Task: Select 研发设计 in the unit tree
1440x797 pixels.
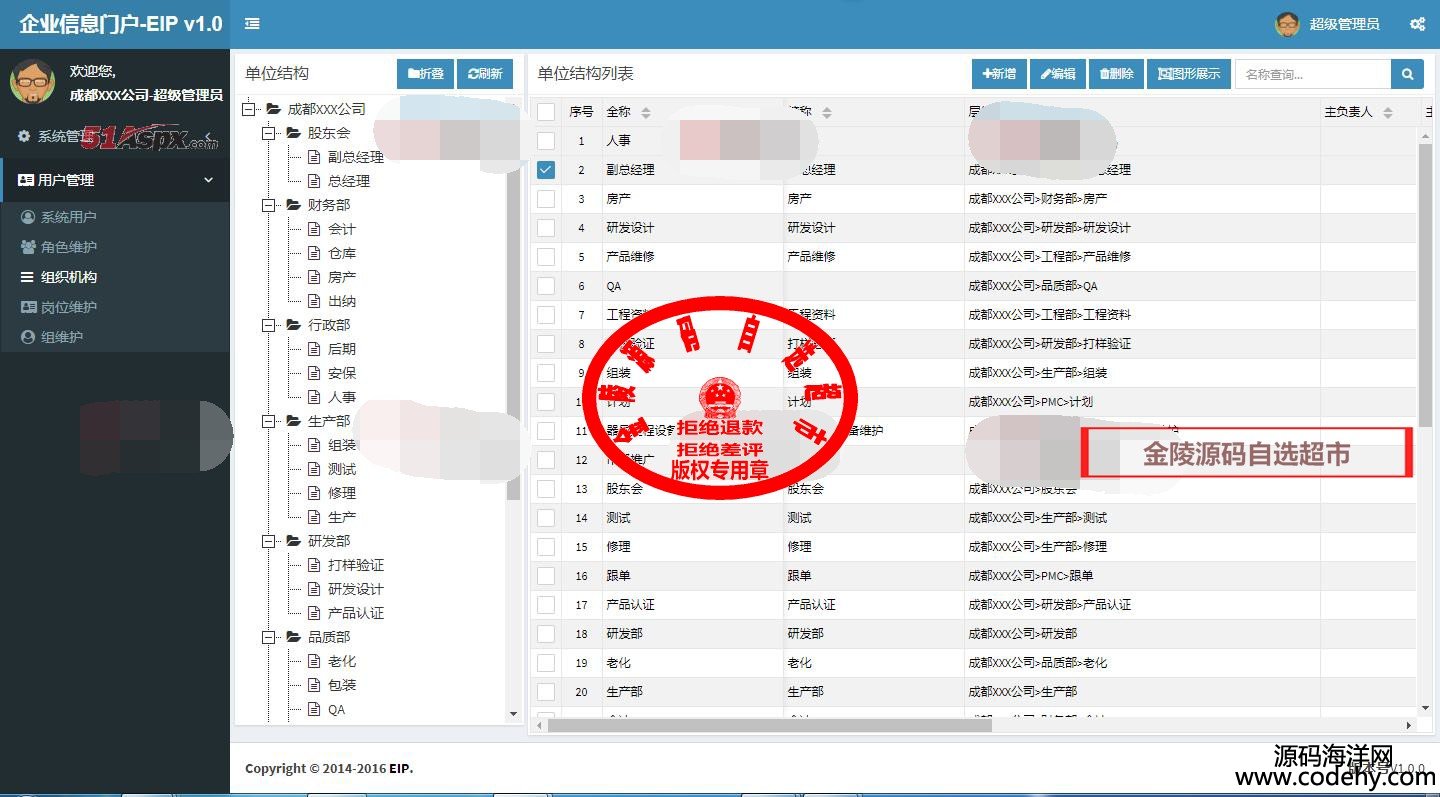Action: 355,589
